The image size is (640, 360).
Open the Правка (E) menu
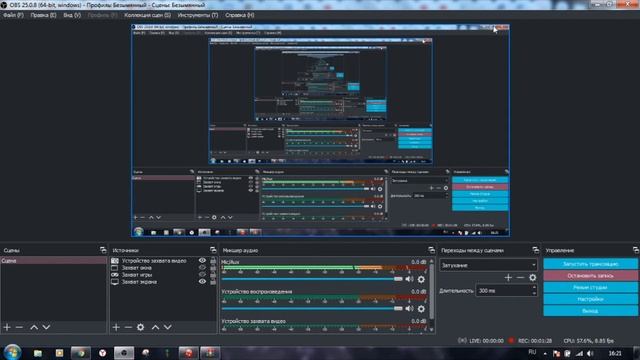tap(43, 15)
